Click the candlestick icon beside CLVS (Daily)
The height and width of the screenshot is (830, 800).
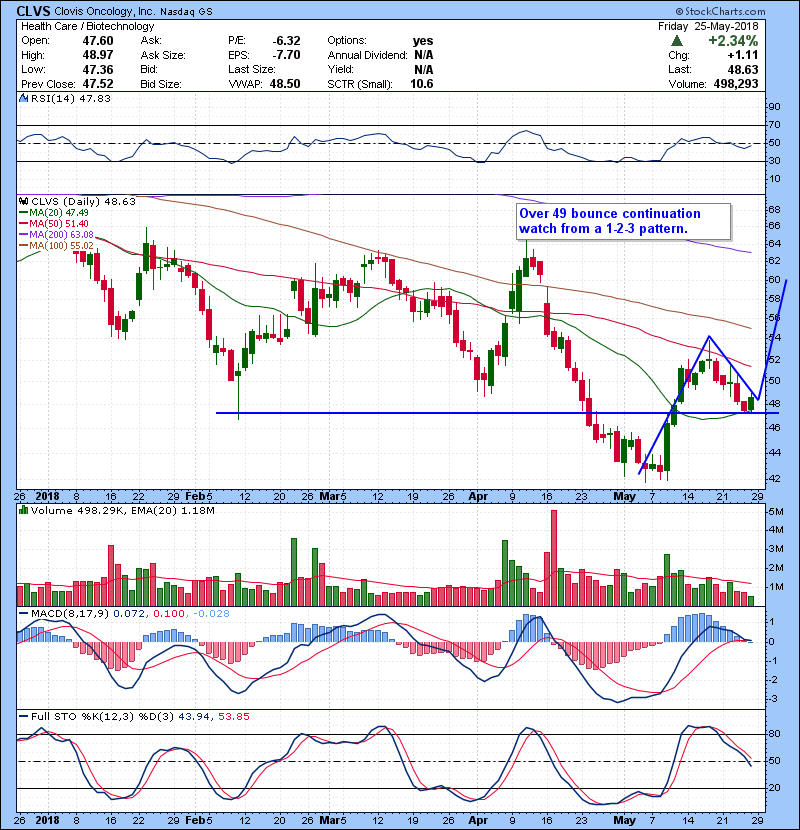pyautogui.click(x=23, y=202)
